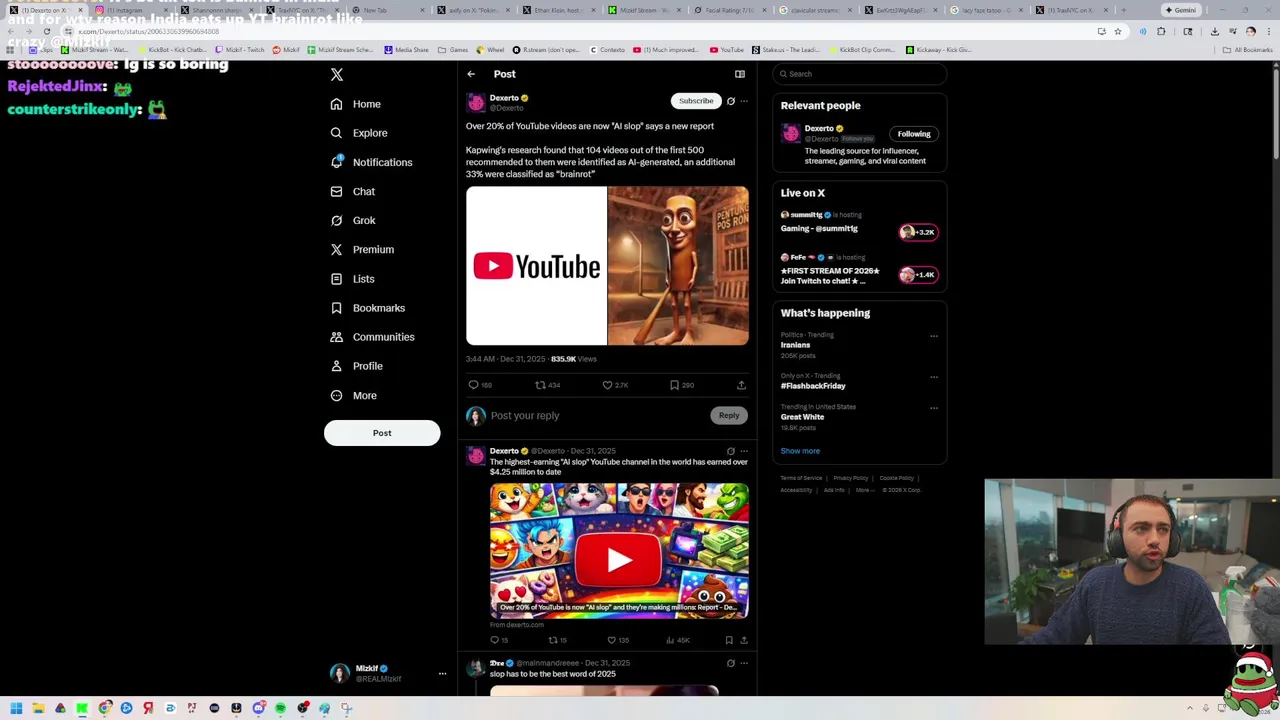Click Show more under What's happening
The height and width of the screenshot is (720, 1280).
pos(800,451)
